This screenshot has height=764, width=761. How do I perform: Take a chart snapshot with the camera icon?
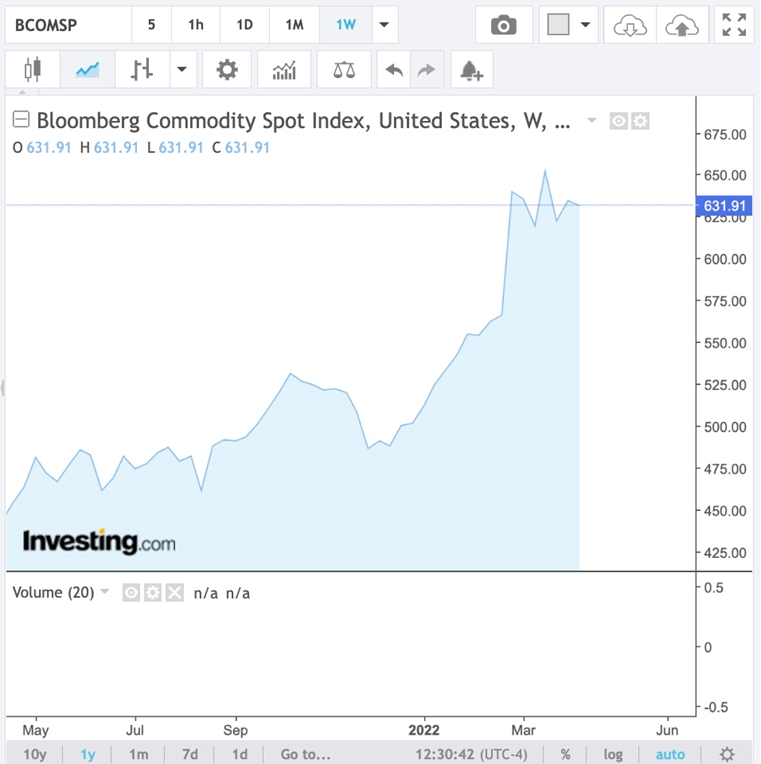click(x=504, y=25)
